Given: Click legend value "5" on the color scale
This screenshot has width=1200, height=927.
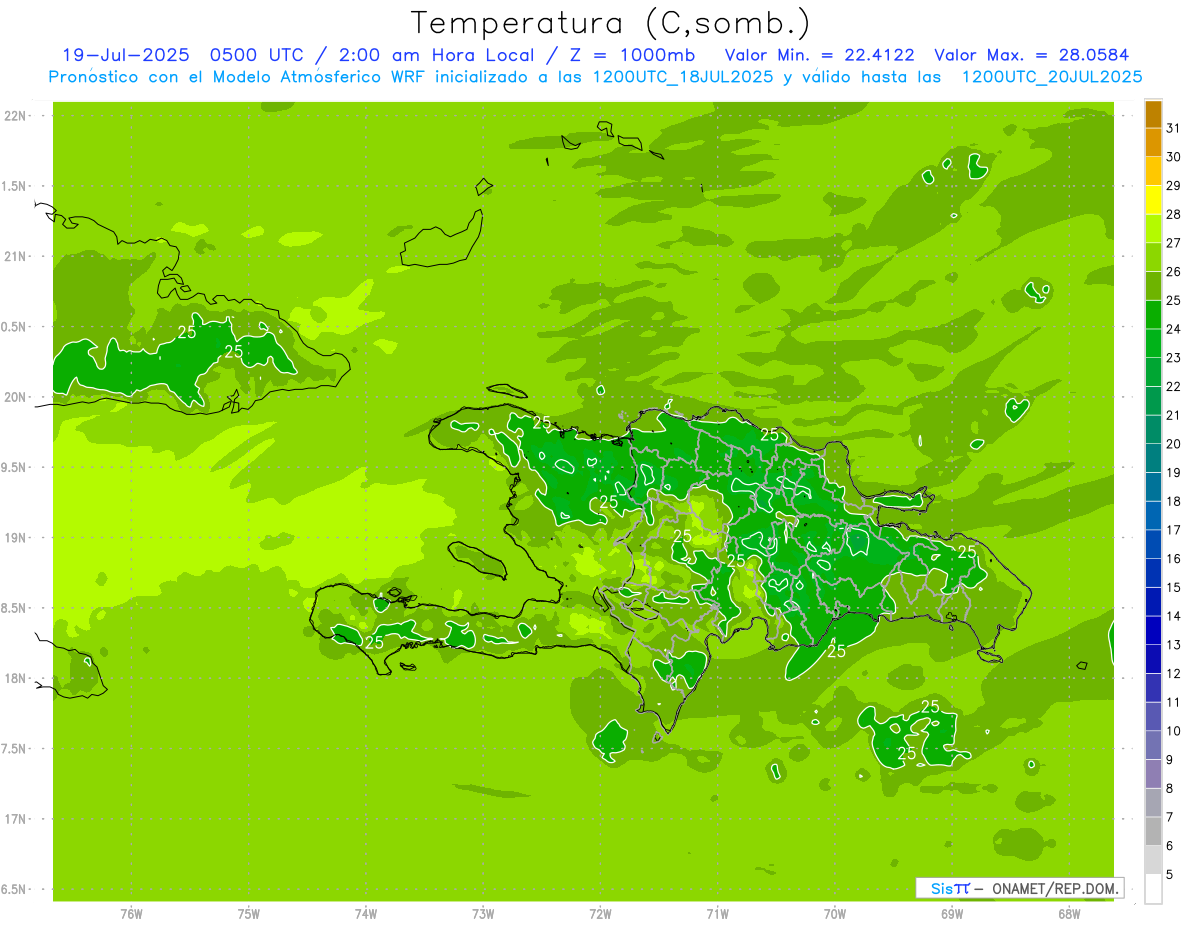Looking at the screenshot, I should coord(1170,875).
